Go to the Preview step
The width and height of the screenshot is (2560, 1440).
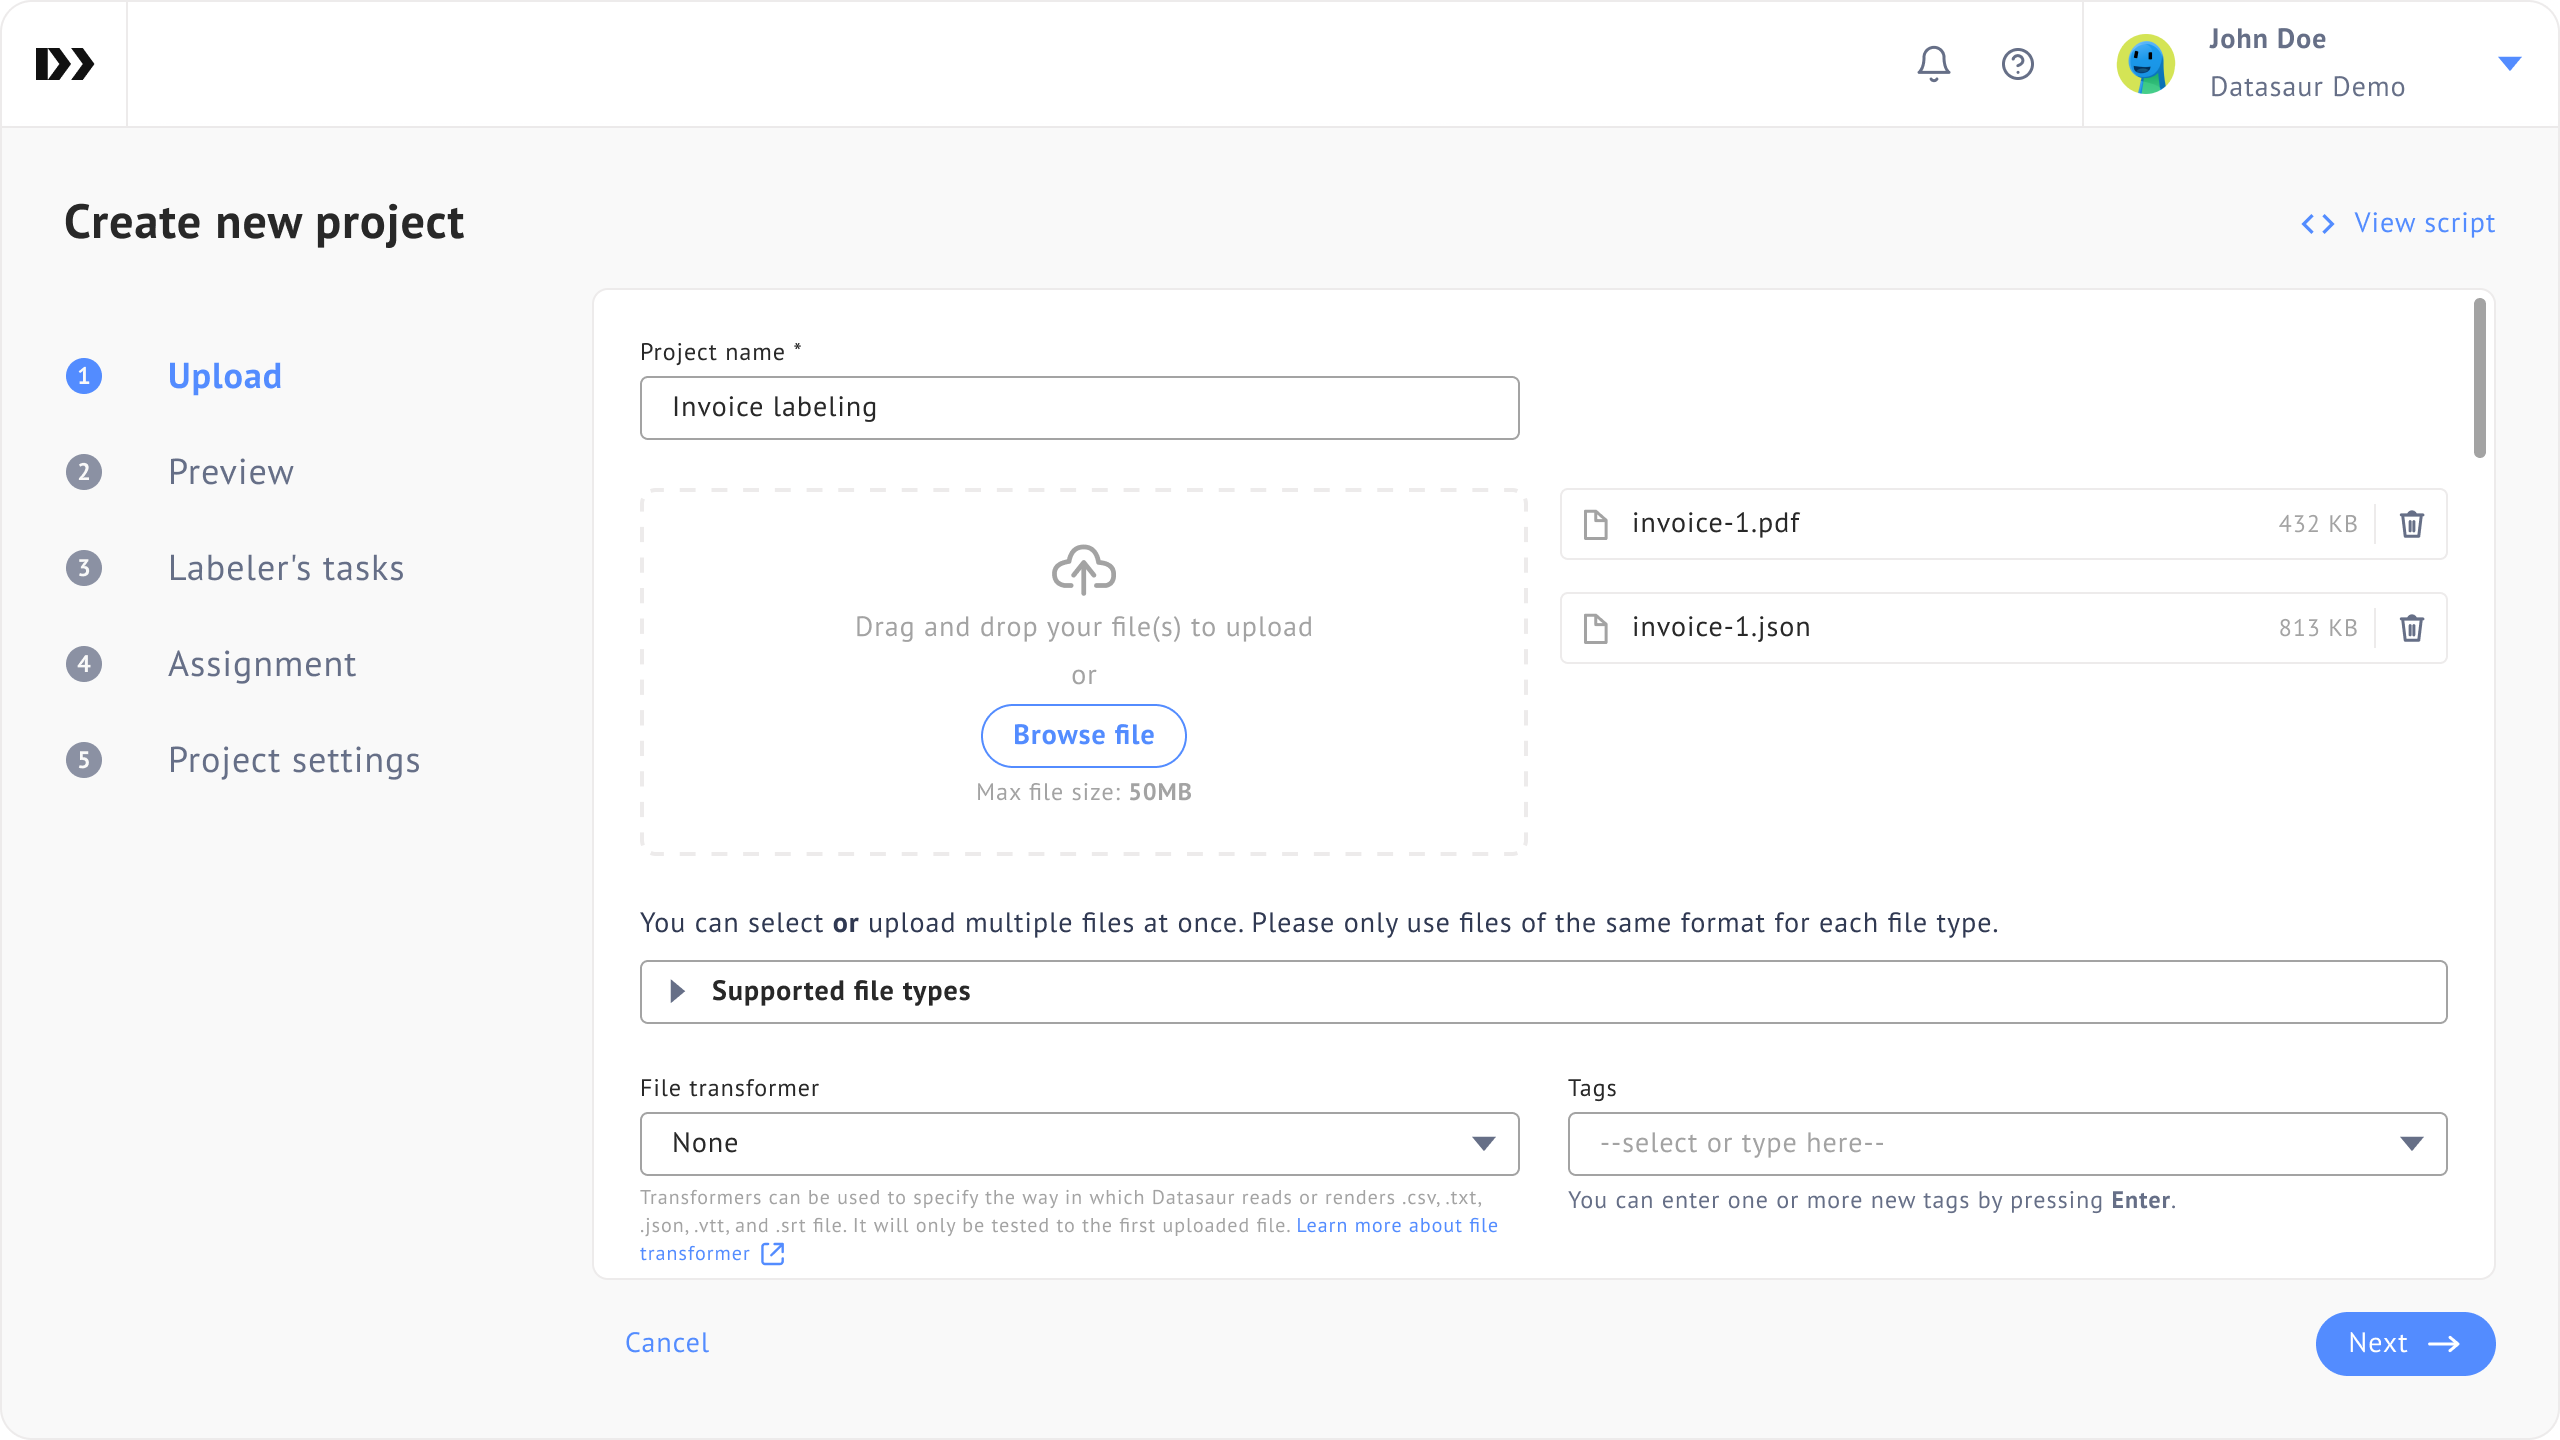coord(230,472)
